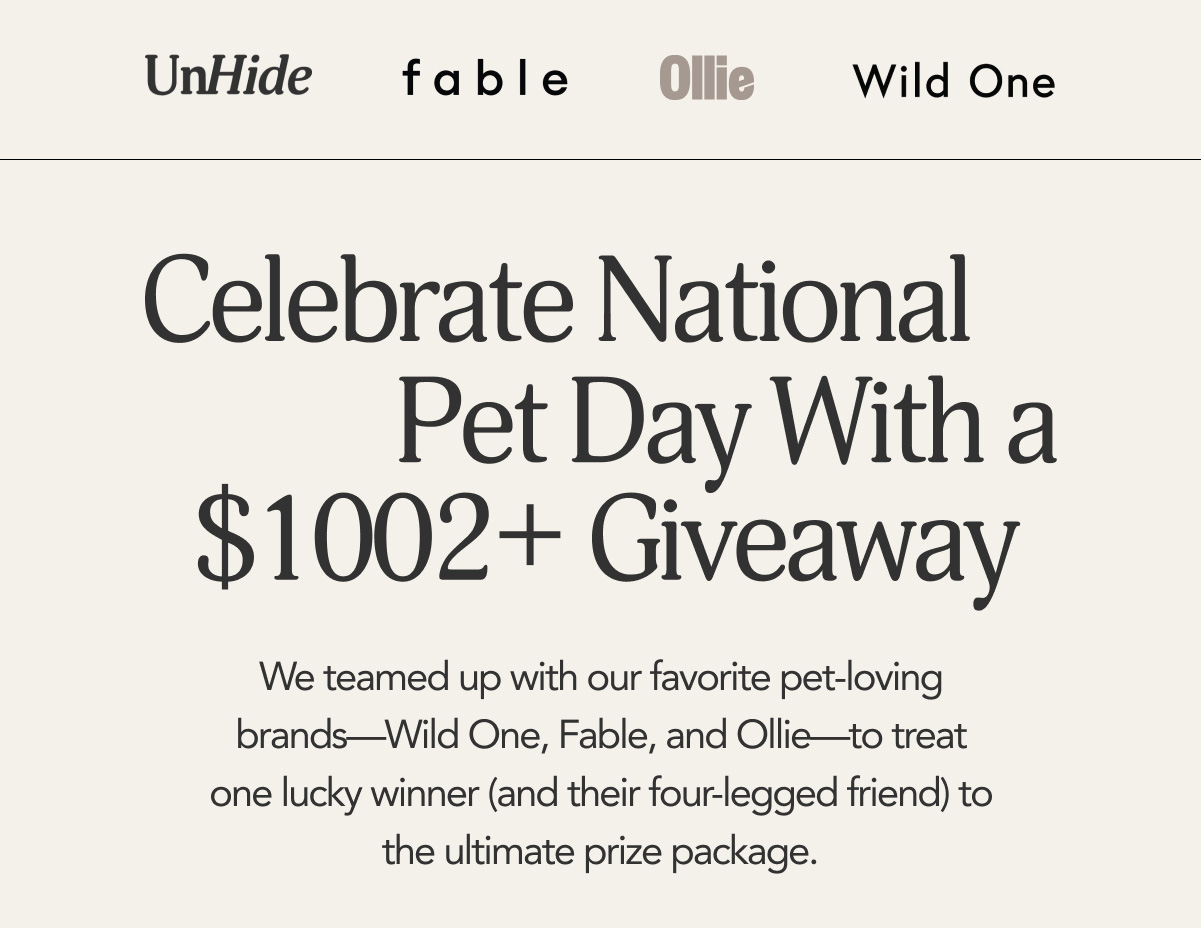Click "Ollie" mention in the paragraph
1201x928 pixels.
click(x=773, y=736)
